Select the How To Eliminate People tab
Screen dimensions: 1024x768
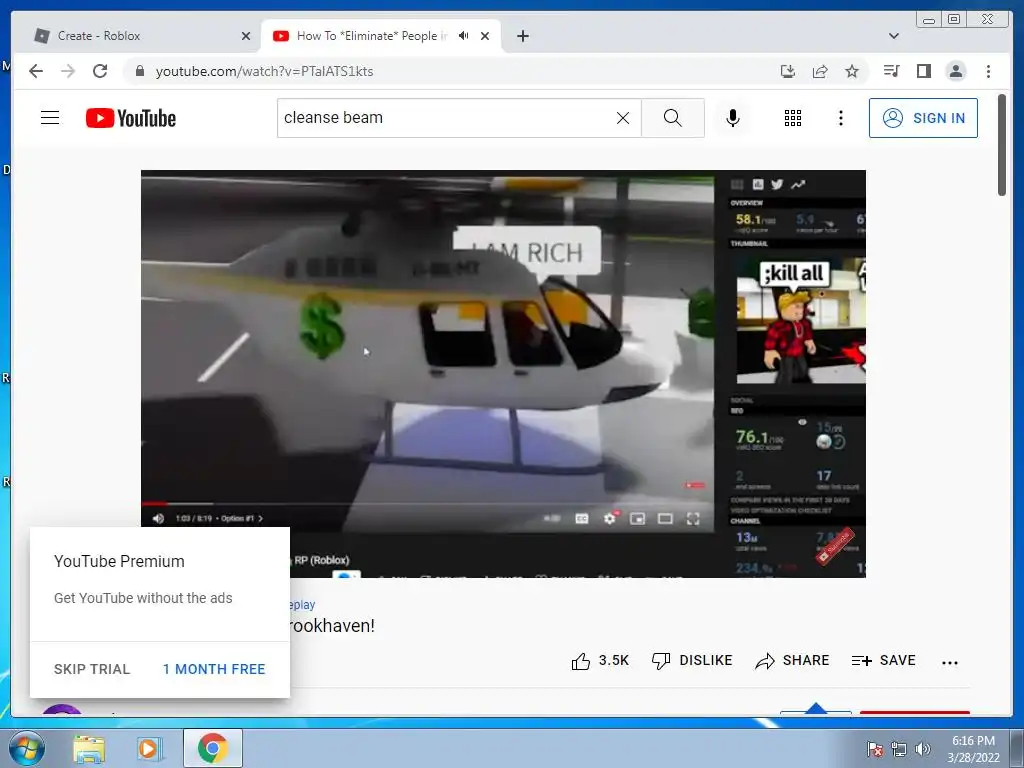pos(372,36)
